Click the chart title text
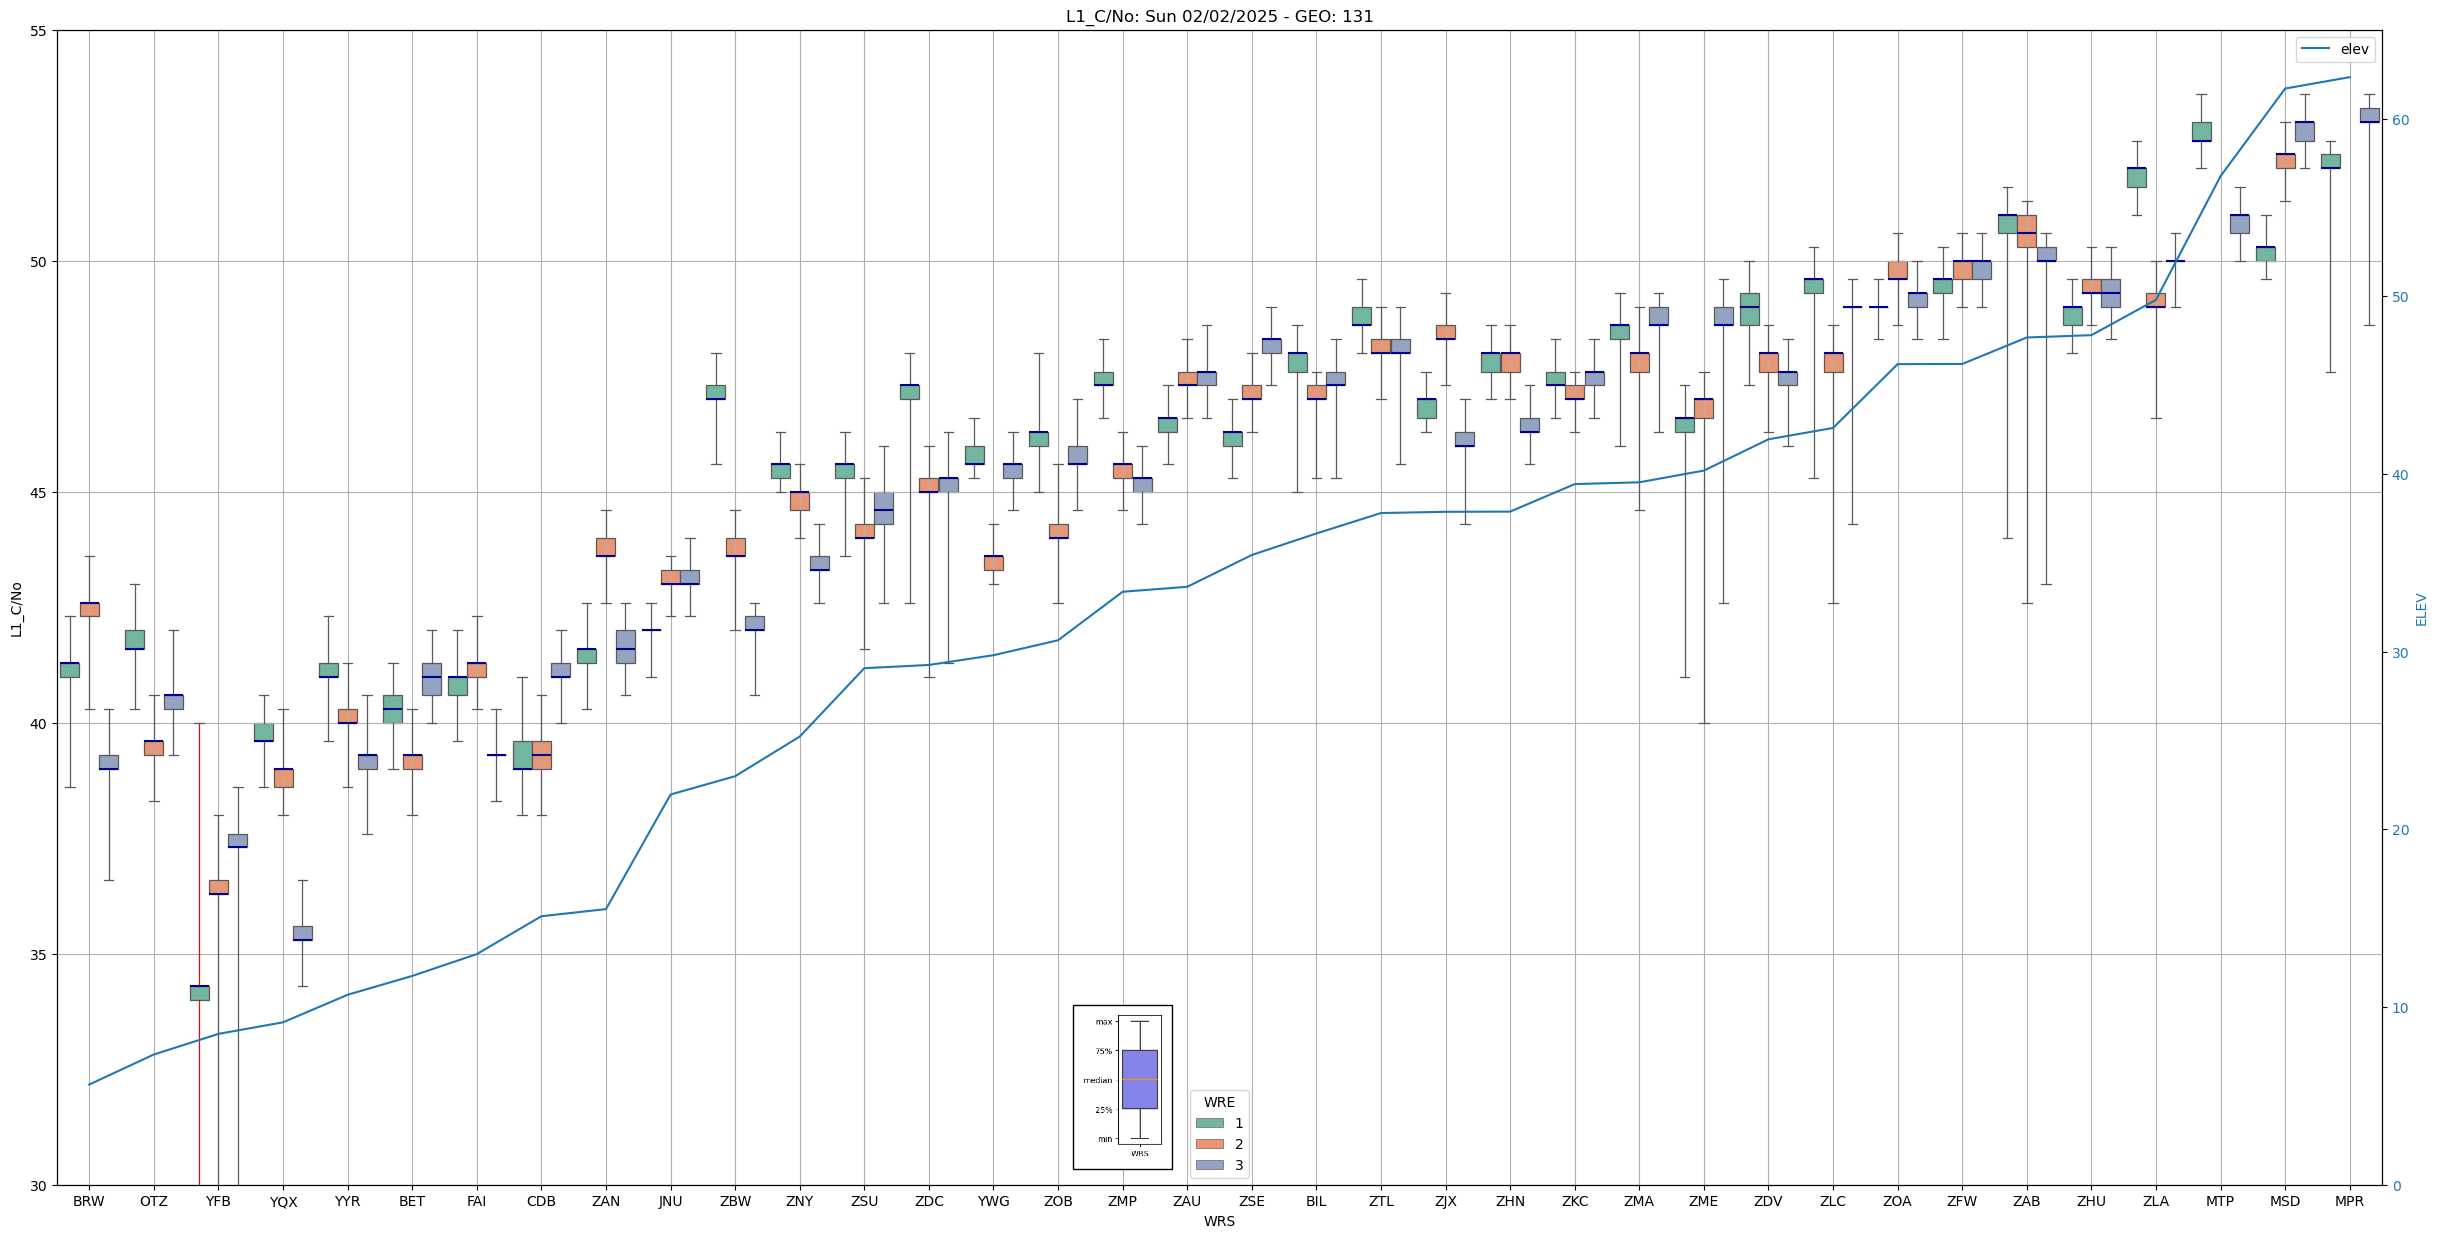 (x=1219, y=16)
